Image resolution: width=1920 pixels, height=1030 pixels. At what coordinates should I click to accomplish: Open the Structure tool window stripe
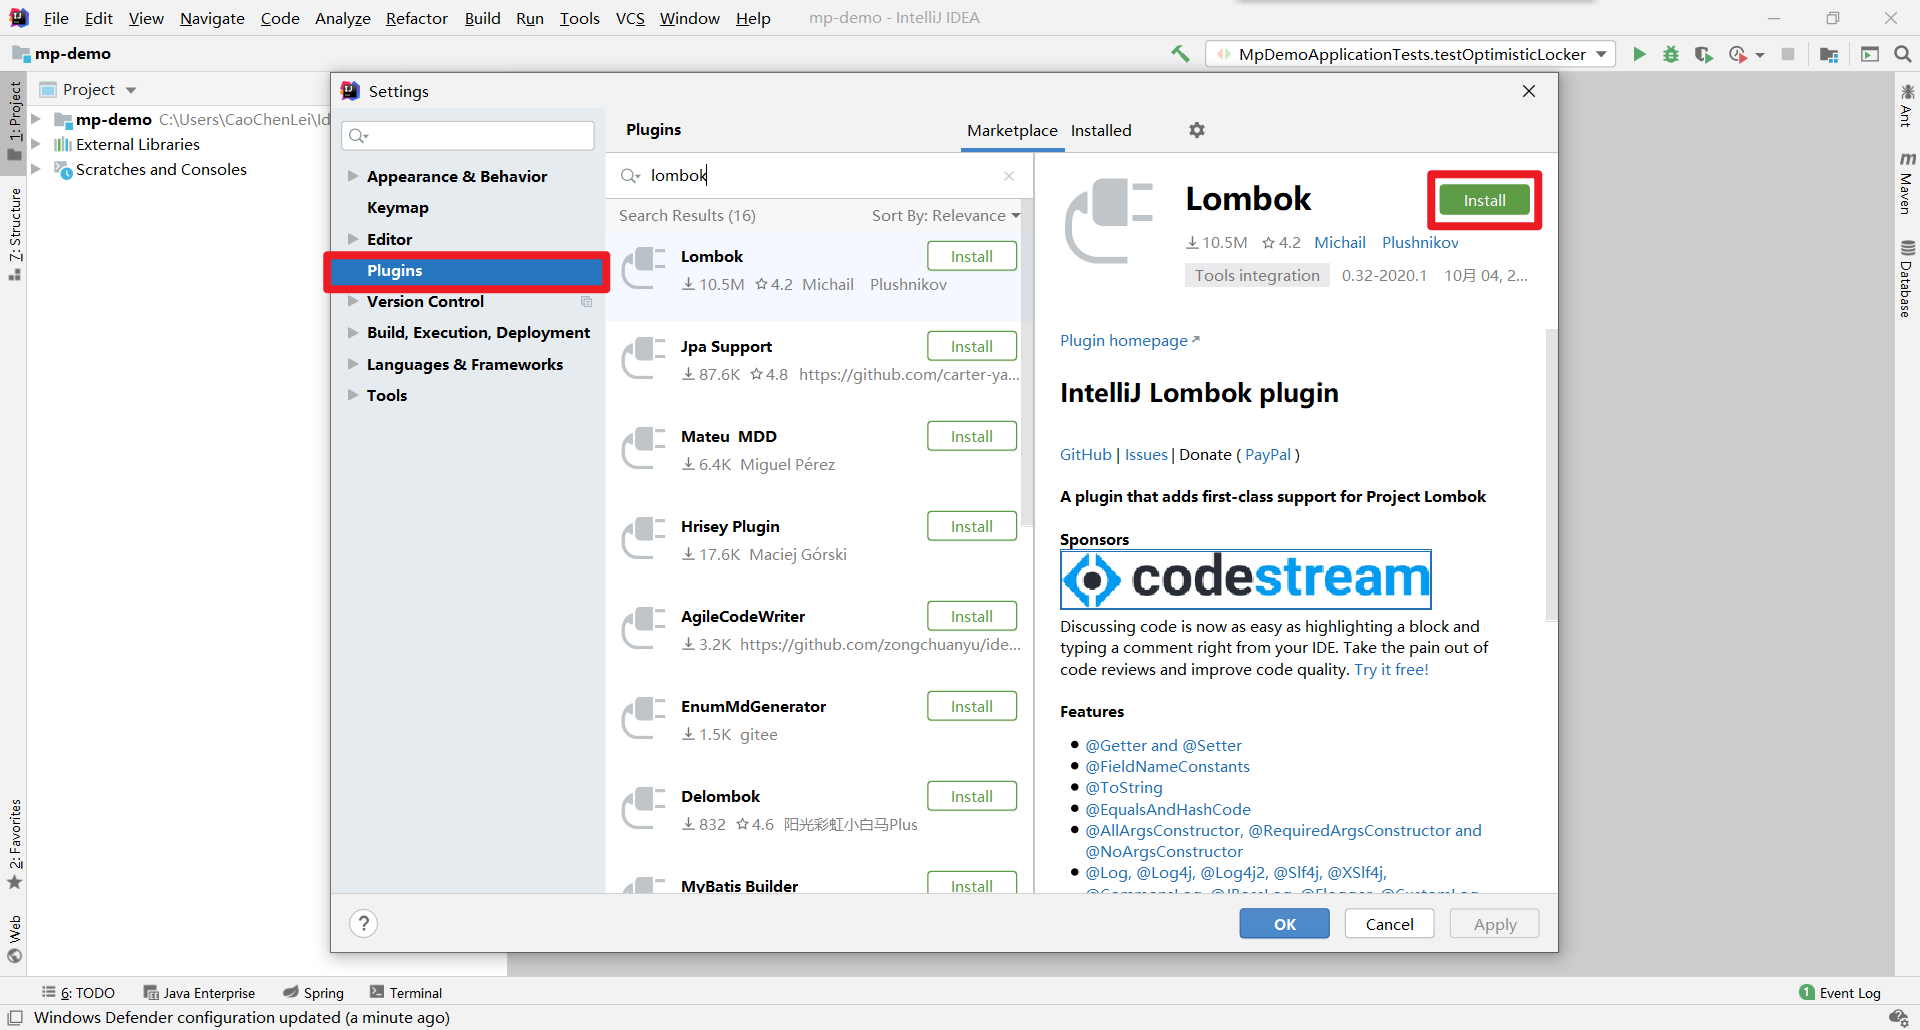click(15, 234)
